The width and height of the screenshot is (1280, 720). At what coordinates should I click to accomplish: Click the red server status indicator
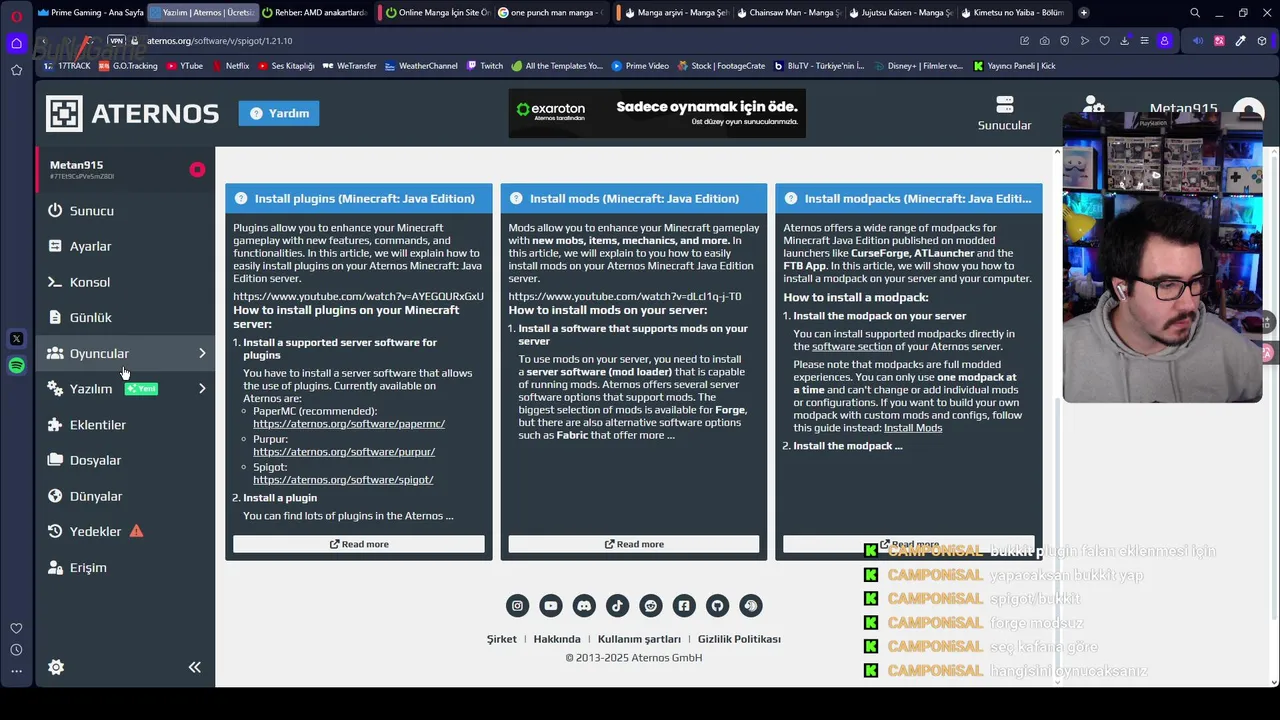(x=197, y=170)
